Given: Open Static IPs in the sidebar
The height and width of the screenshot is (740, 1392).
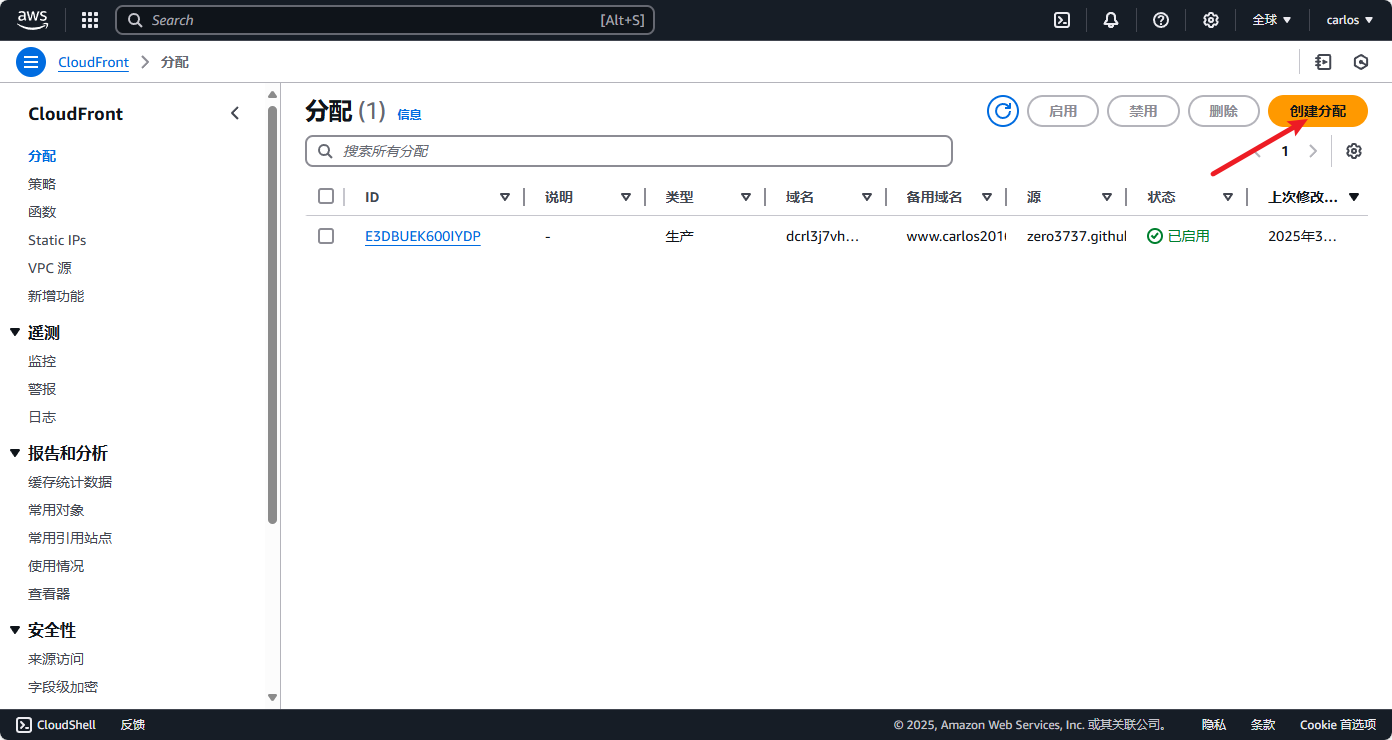Looking at the screenshot, I should pos(57,240).
